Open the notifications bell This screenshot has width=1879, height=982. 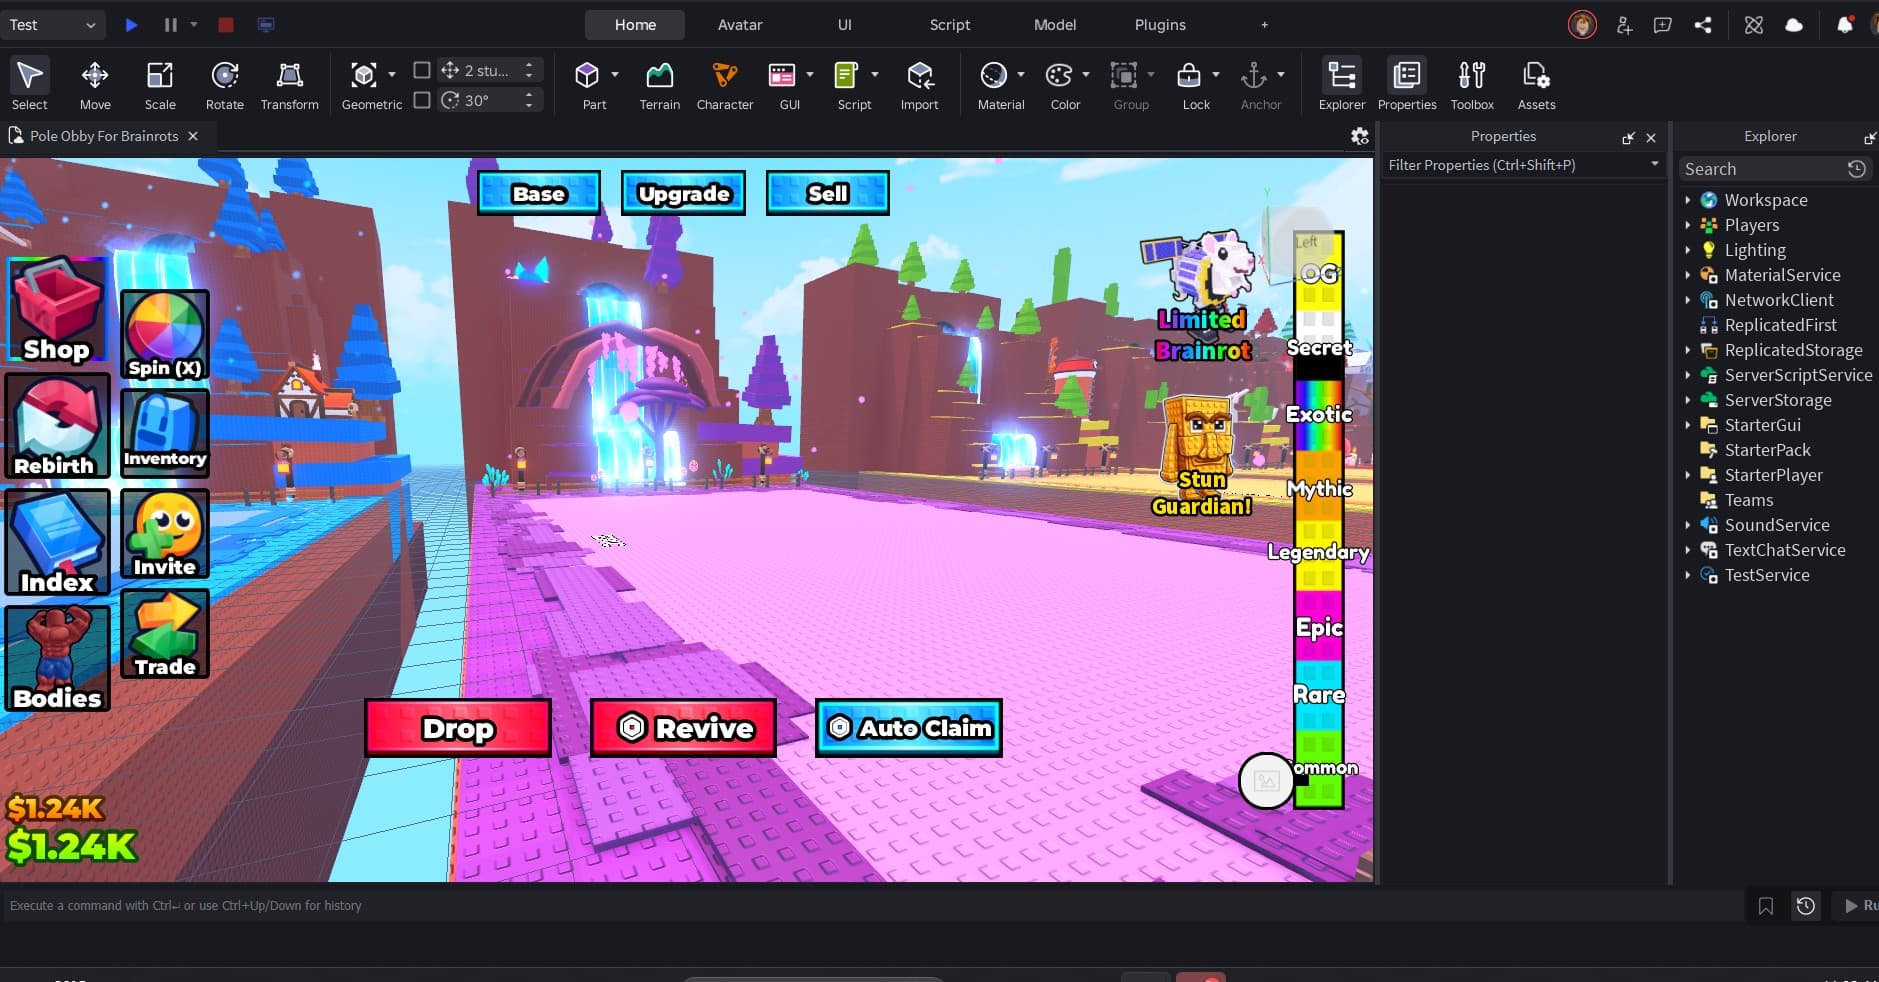1845,25
